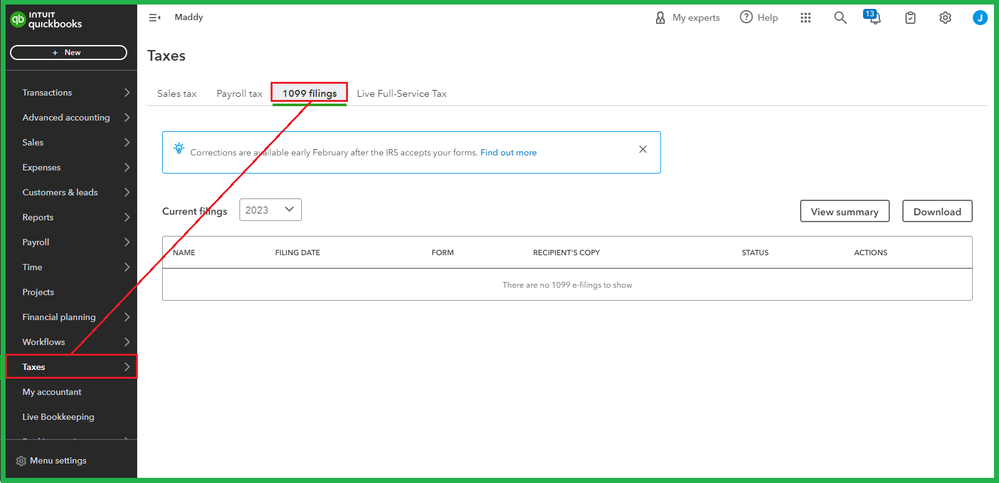Expand the Advanced accounting chevron
This screenshot has width=999, height=483.
tap(127, 118)
